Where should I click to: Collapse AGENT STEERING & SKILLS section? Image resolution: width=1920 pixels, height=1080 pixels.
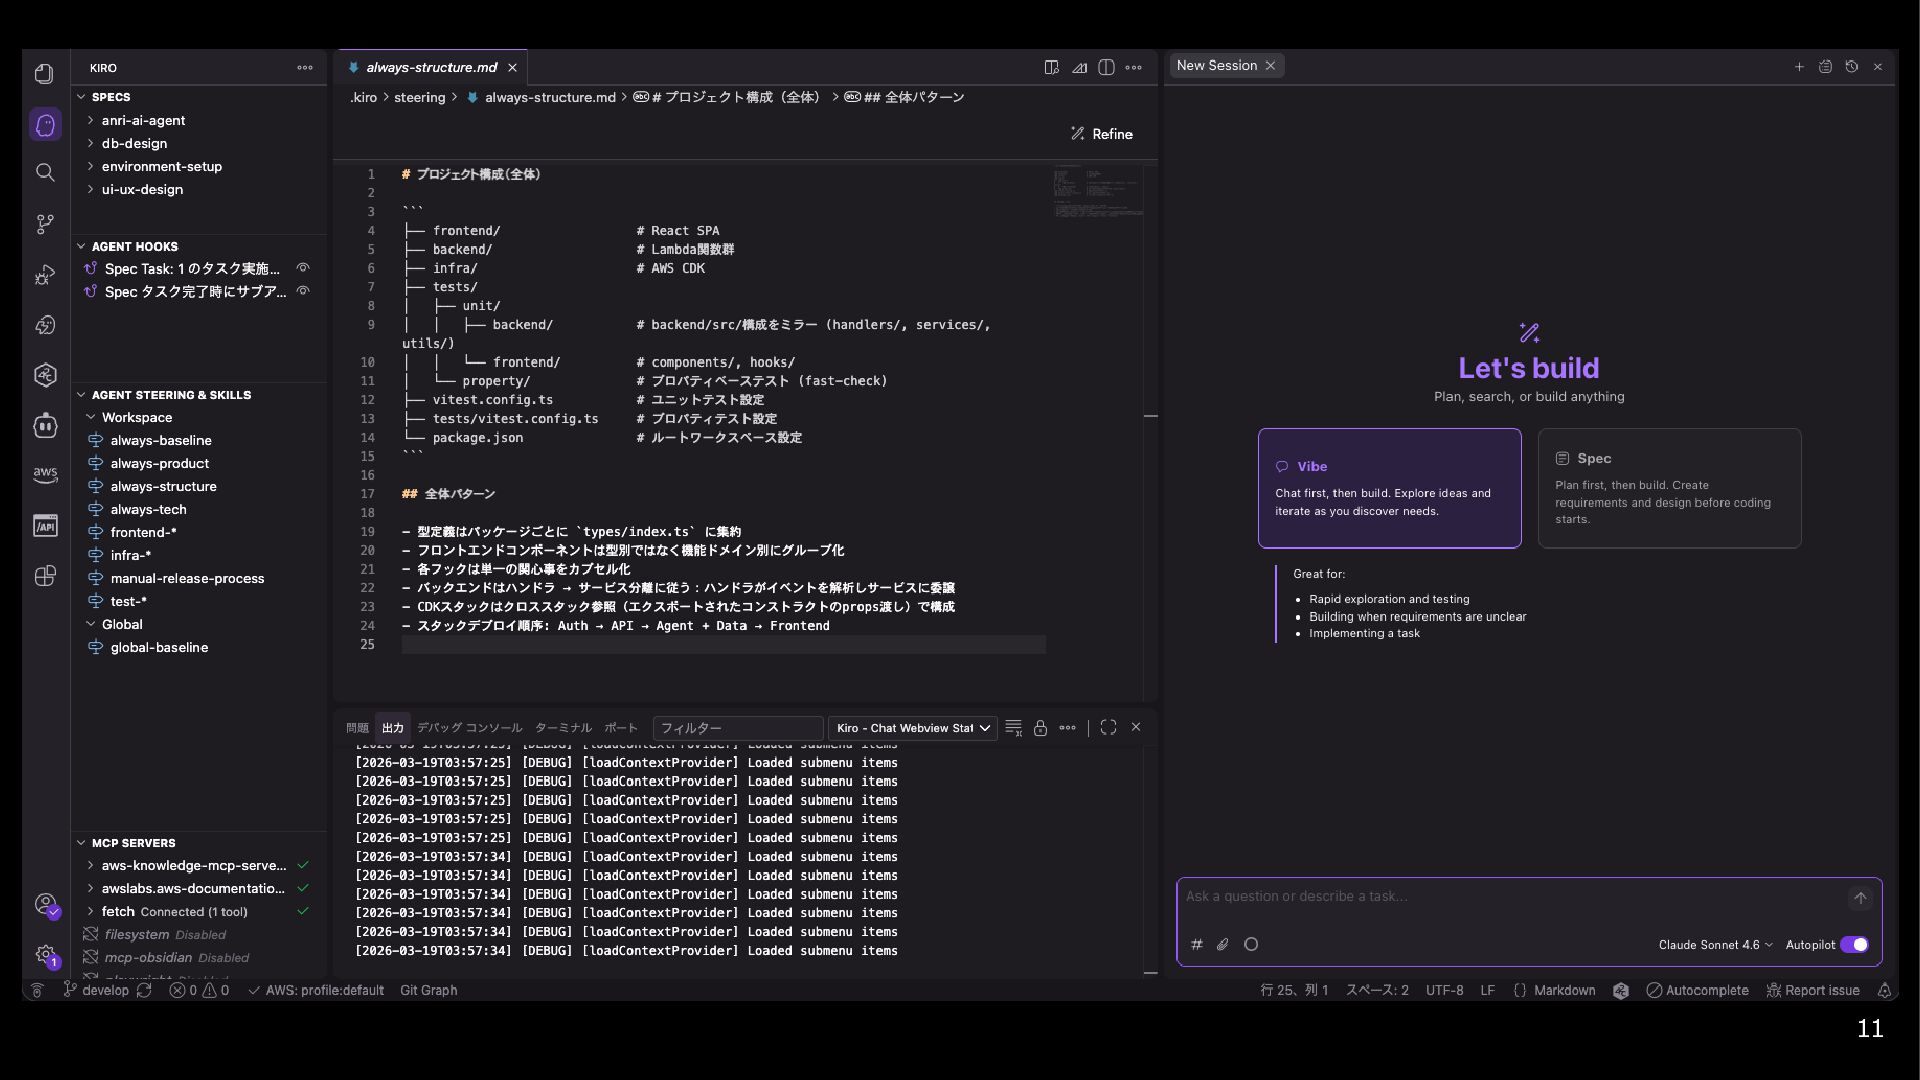tap(82, 395)
